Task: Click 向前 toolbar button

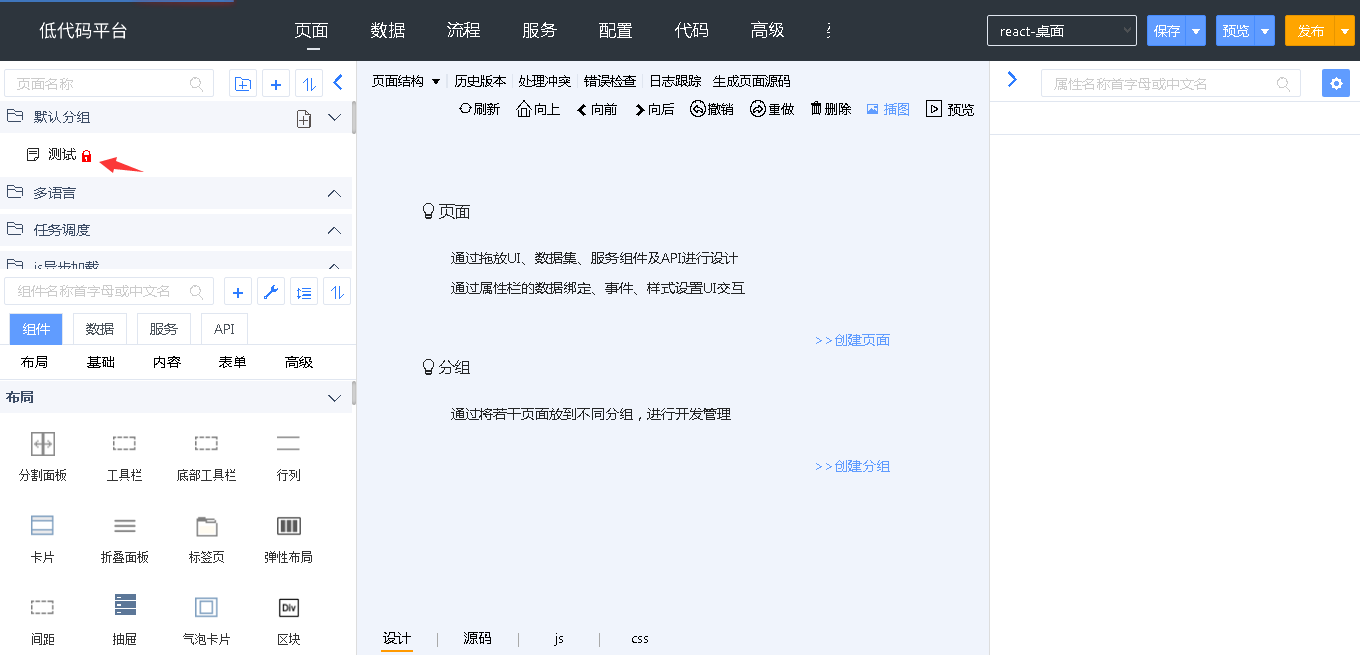Action: coord(597,109)
